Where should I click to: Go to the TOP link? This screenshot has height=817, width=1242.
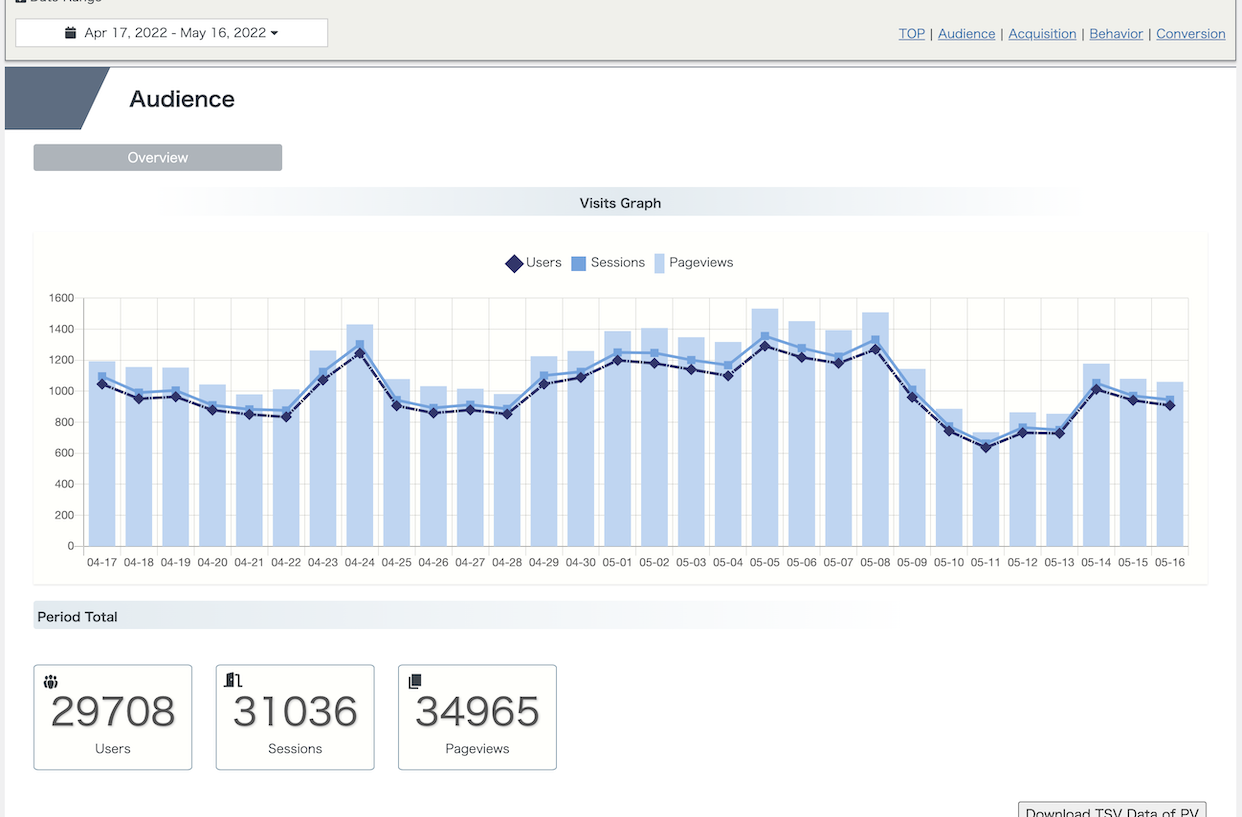911,34
